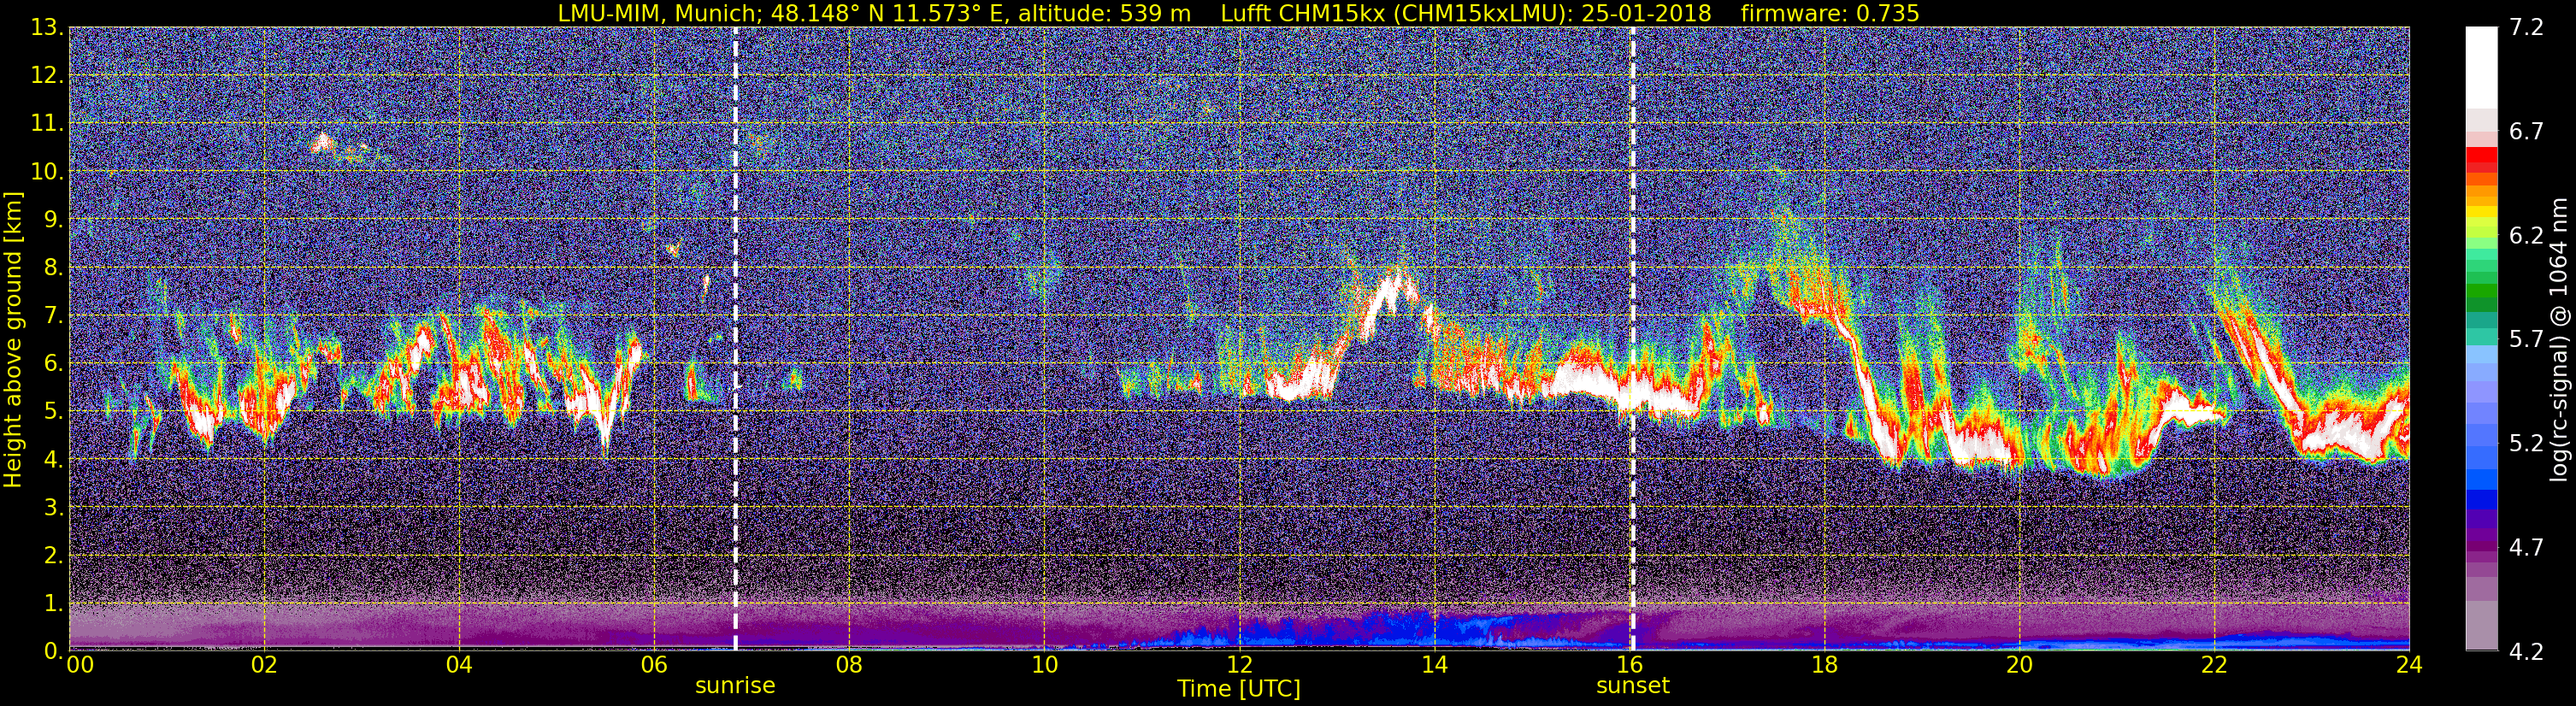Click the height axis tick label '7.'
The height and width of the screenshot is (706, 2576).
pyautogui.click(x=53, y=315)
